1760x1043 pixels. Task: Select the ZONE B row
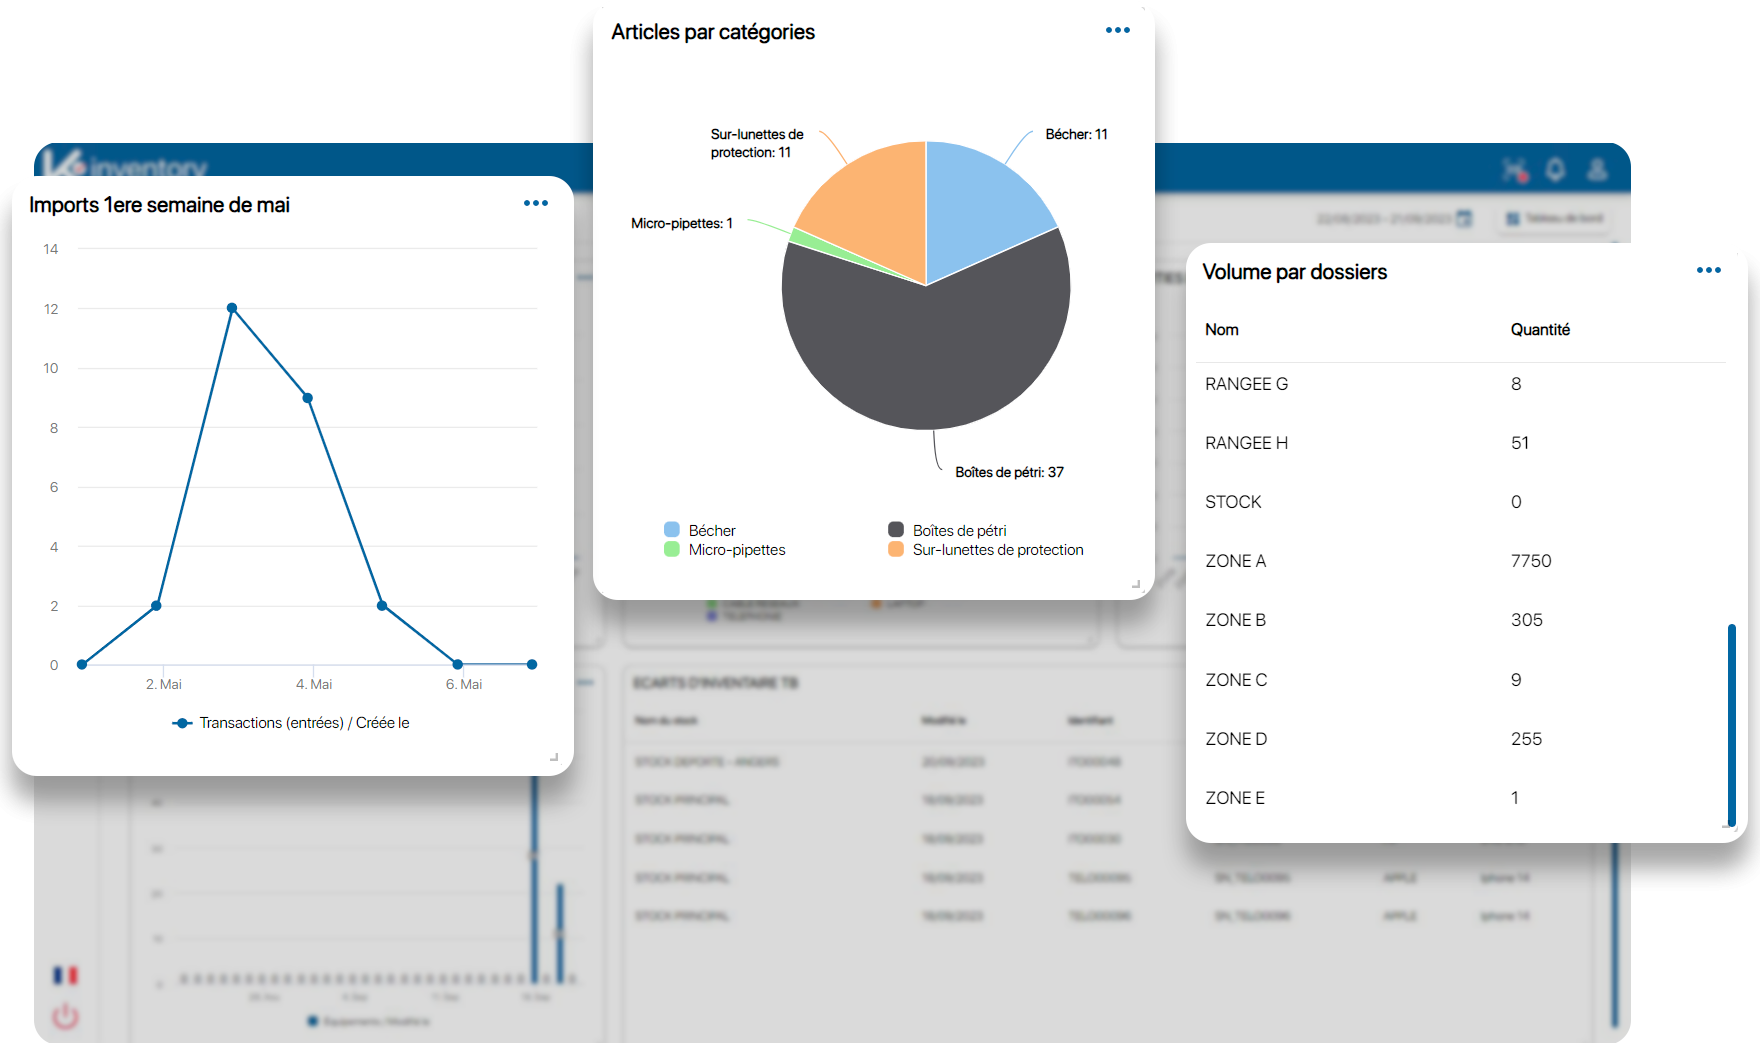(x=1461, y=620)
